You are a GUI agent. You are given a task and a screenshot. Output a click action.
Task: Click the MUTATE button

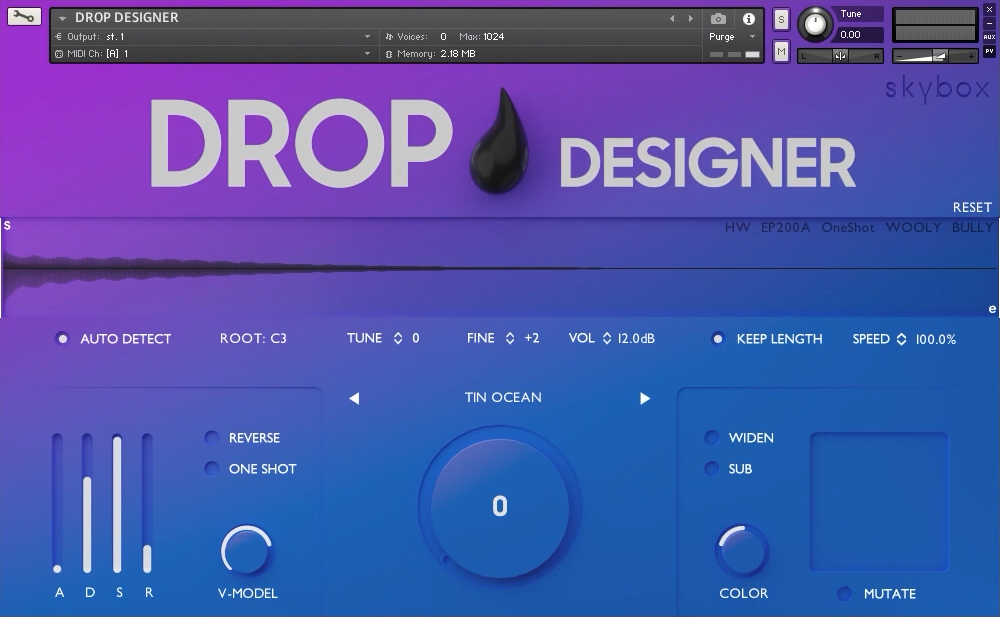point(845,594)
